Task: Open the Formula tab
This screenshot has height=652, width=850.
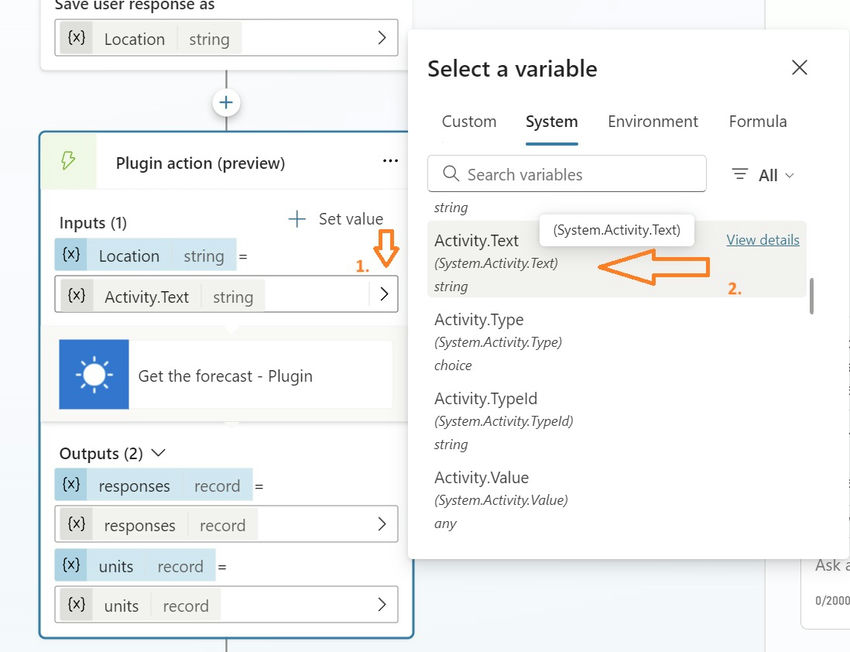Action: coord(757,122)
